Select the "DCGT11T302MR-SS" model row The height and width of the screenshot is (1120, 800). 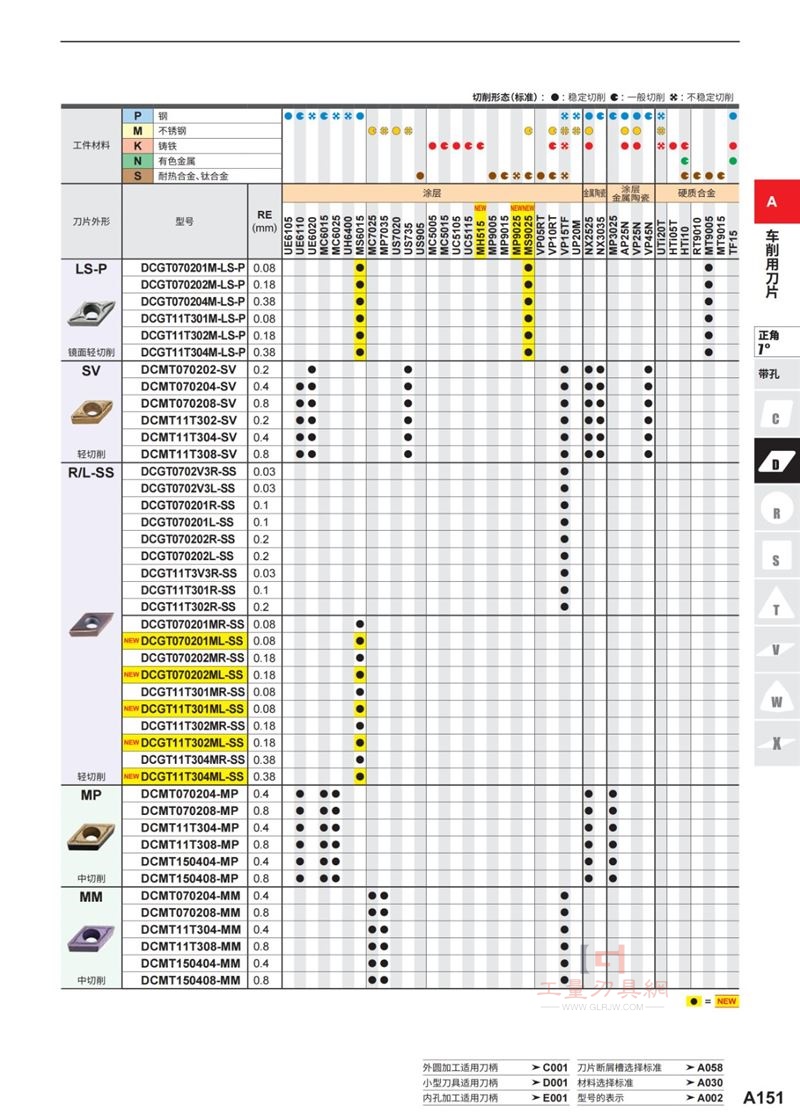point(193,726)
